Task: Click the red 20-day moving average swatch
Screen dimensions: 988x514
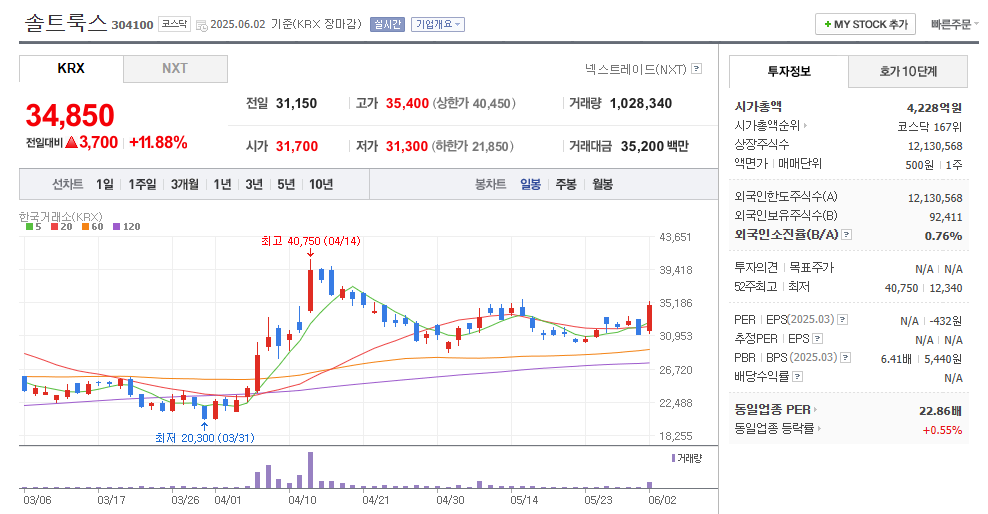Action: pos(54,227)
